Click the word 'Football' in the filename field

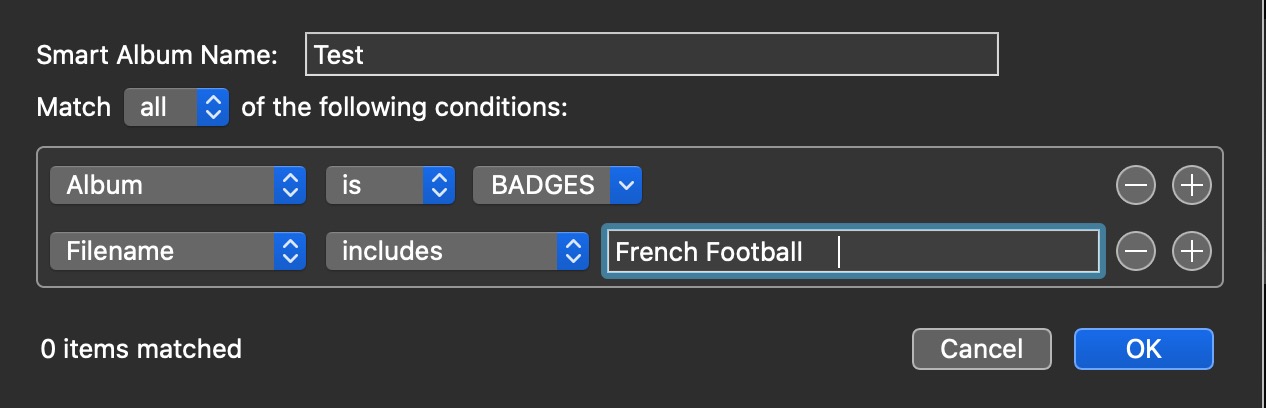(756, 251)
